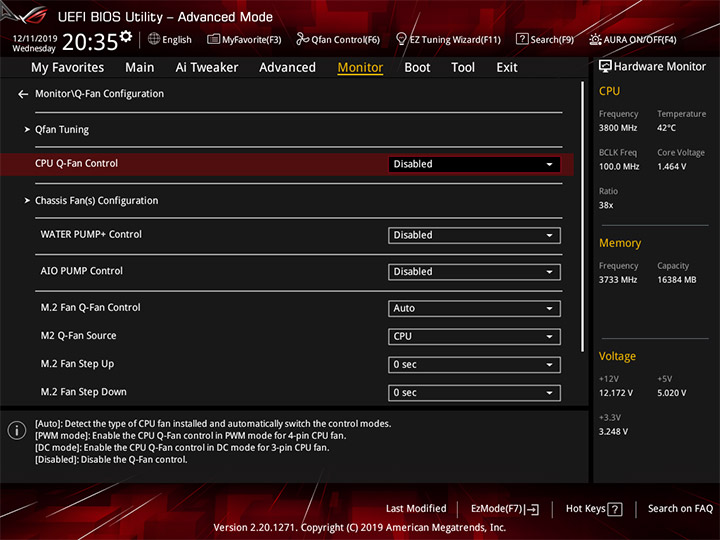
Task: Open Qfan Control(F6)
Action: point(346,40)
